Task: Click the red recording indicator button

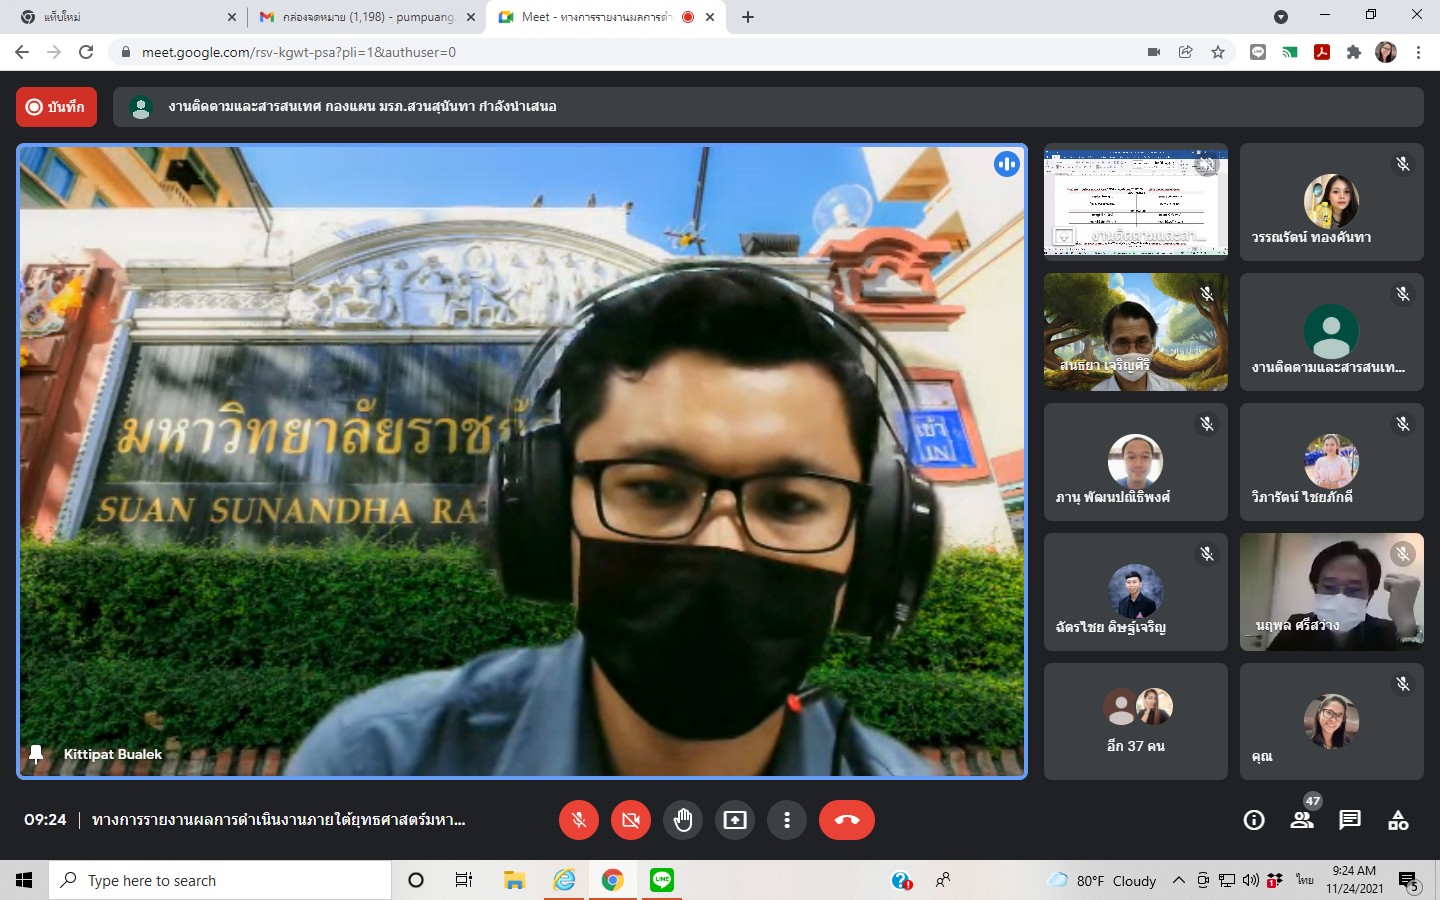Action: (56, 107)
